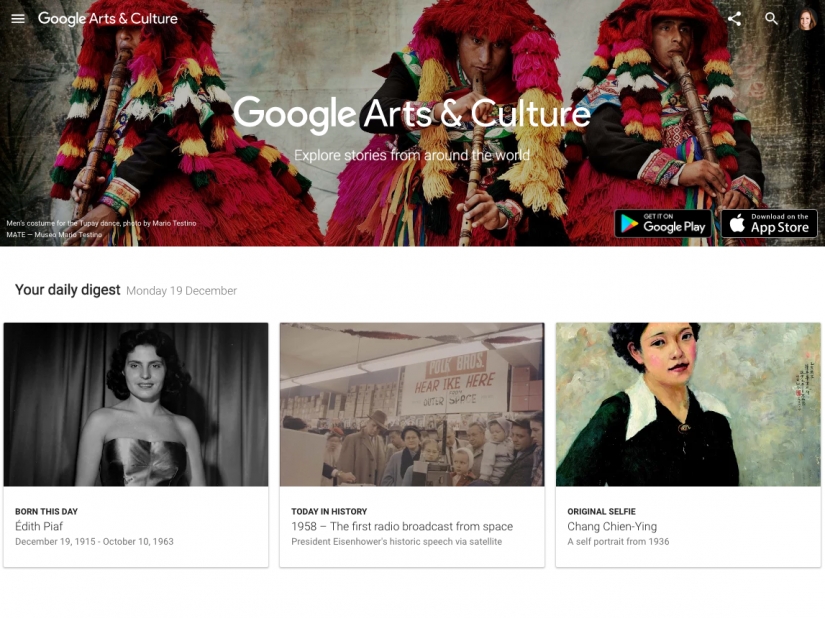Click the user profile avatar

(806, 18)
